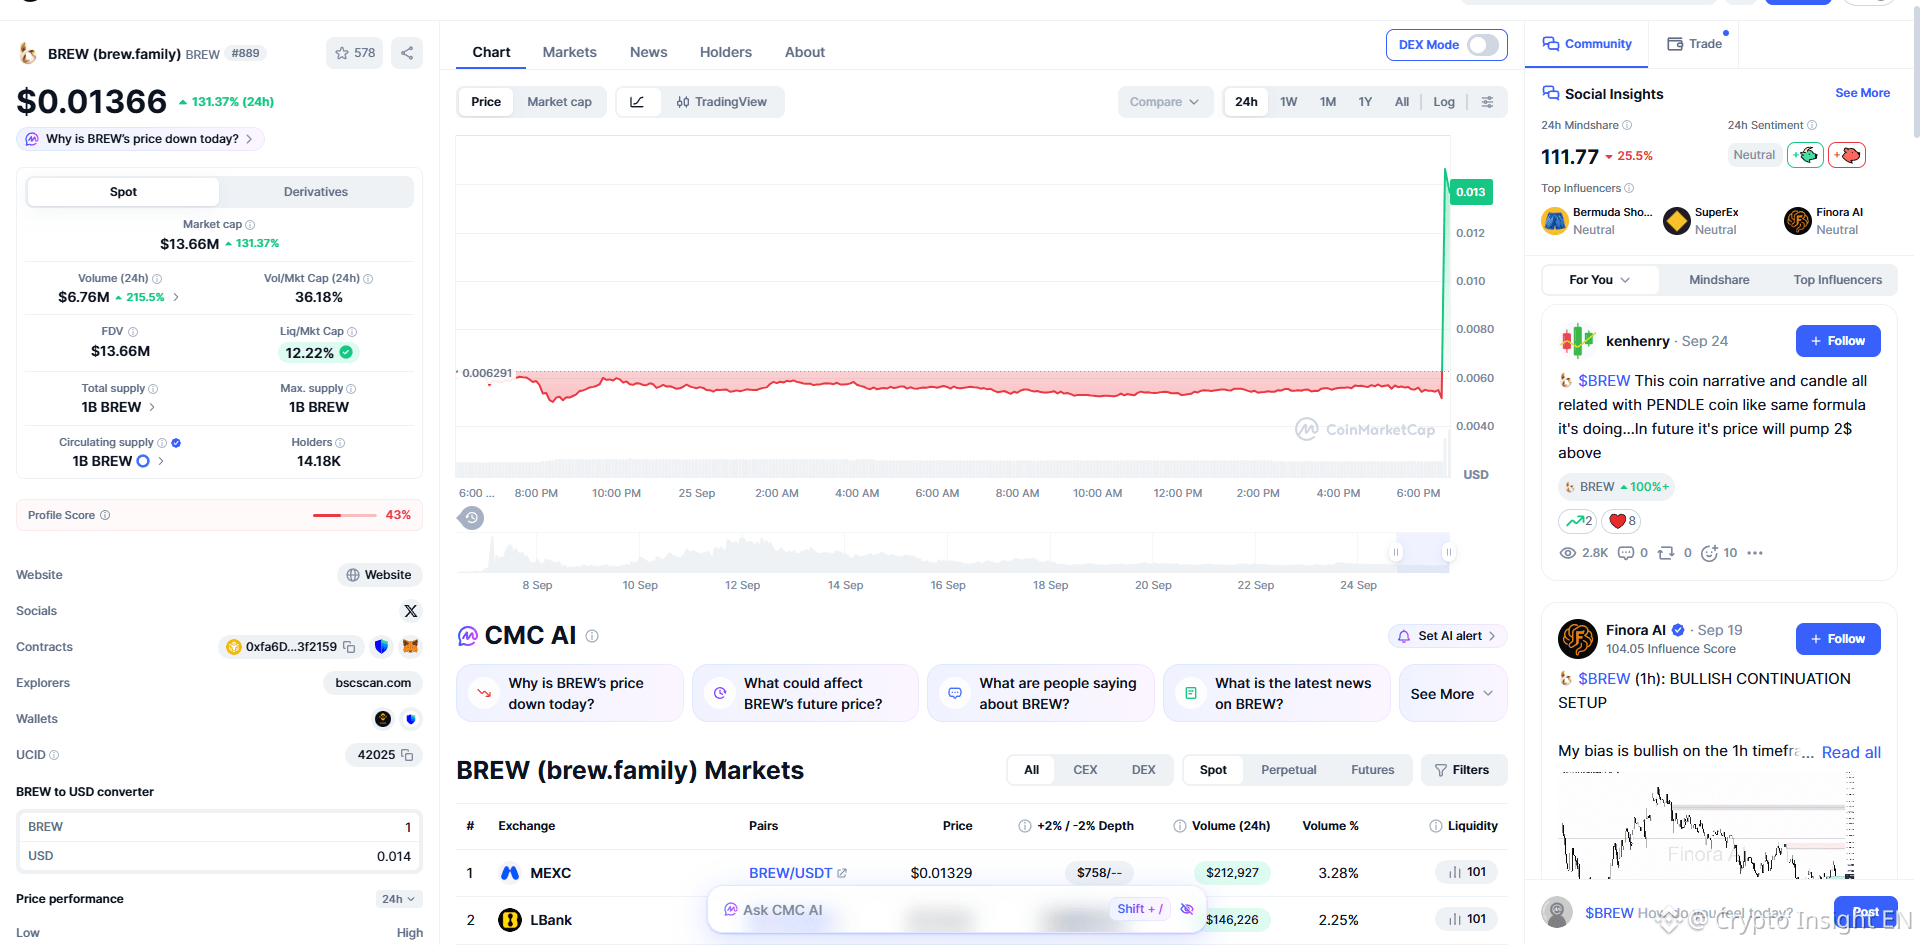The width and height of the screenshot is (1920, 945).
Task: Add BREW to watchlist via star button
Action: coord(355,53)
